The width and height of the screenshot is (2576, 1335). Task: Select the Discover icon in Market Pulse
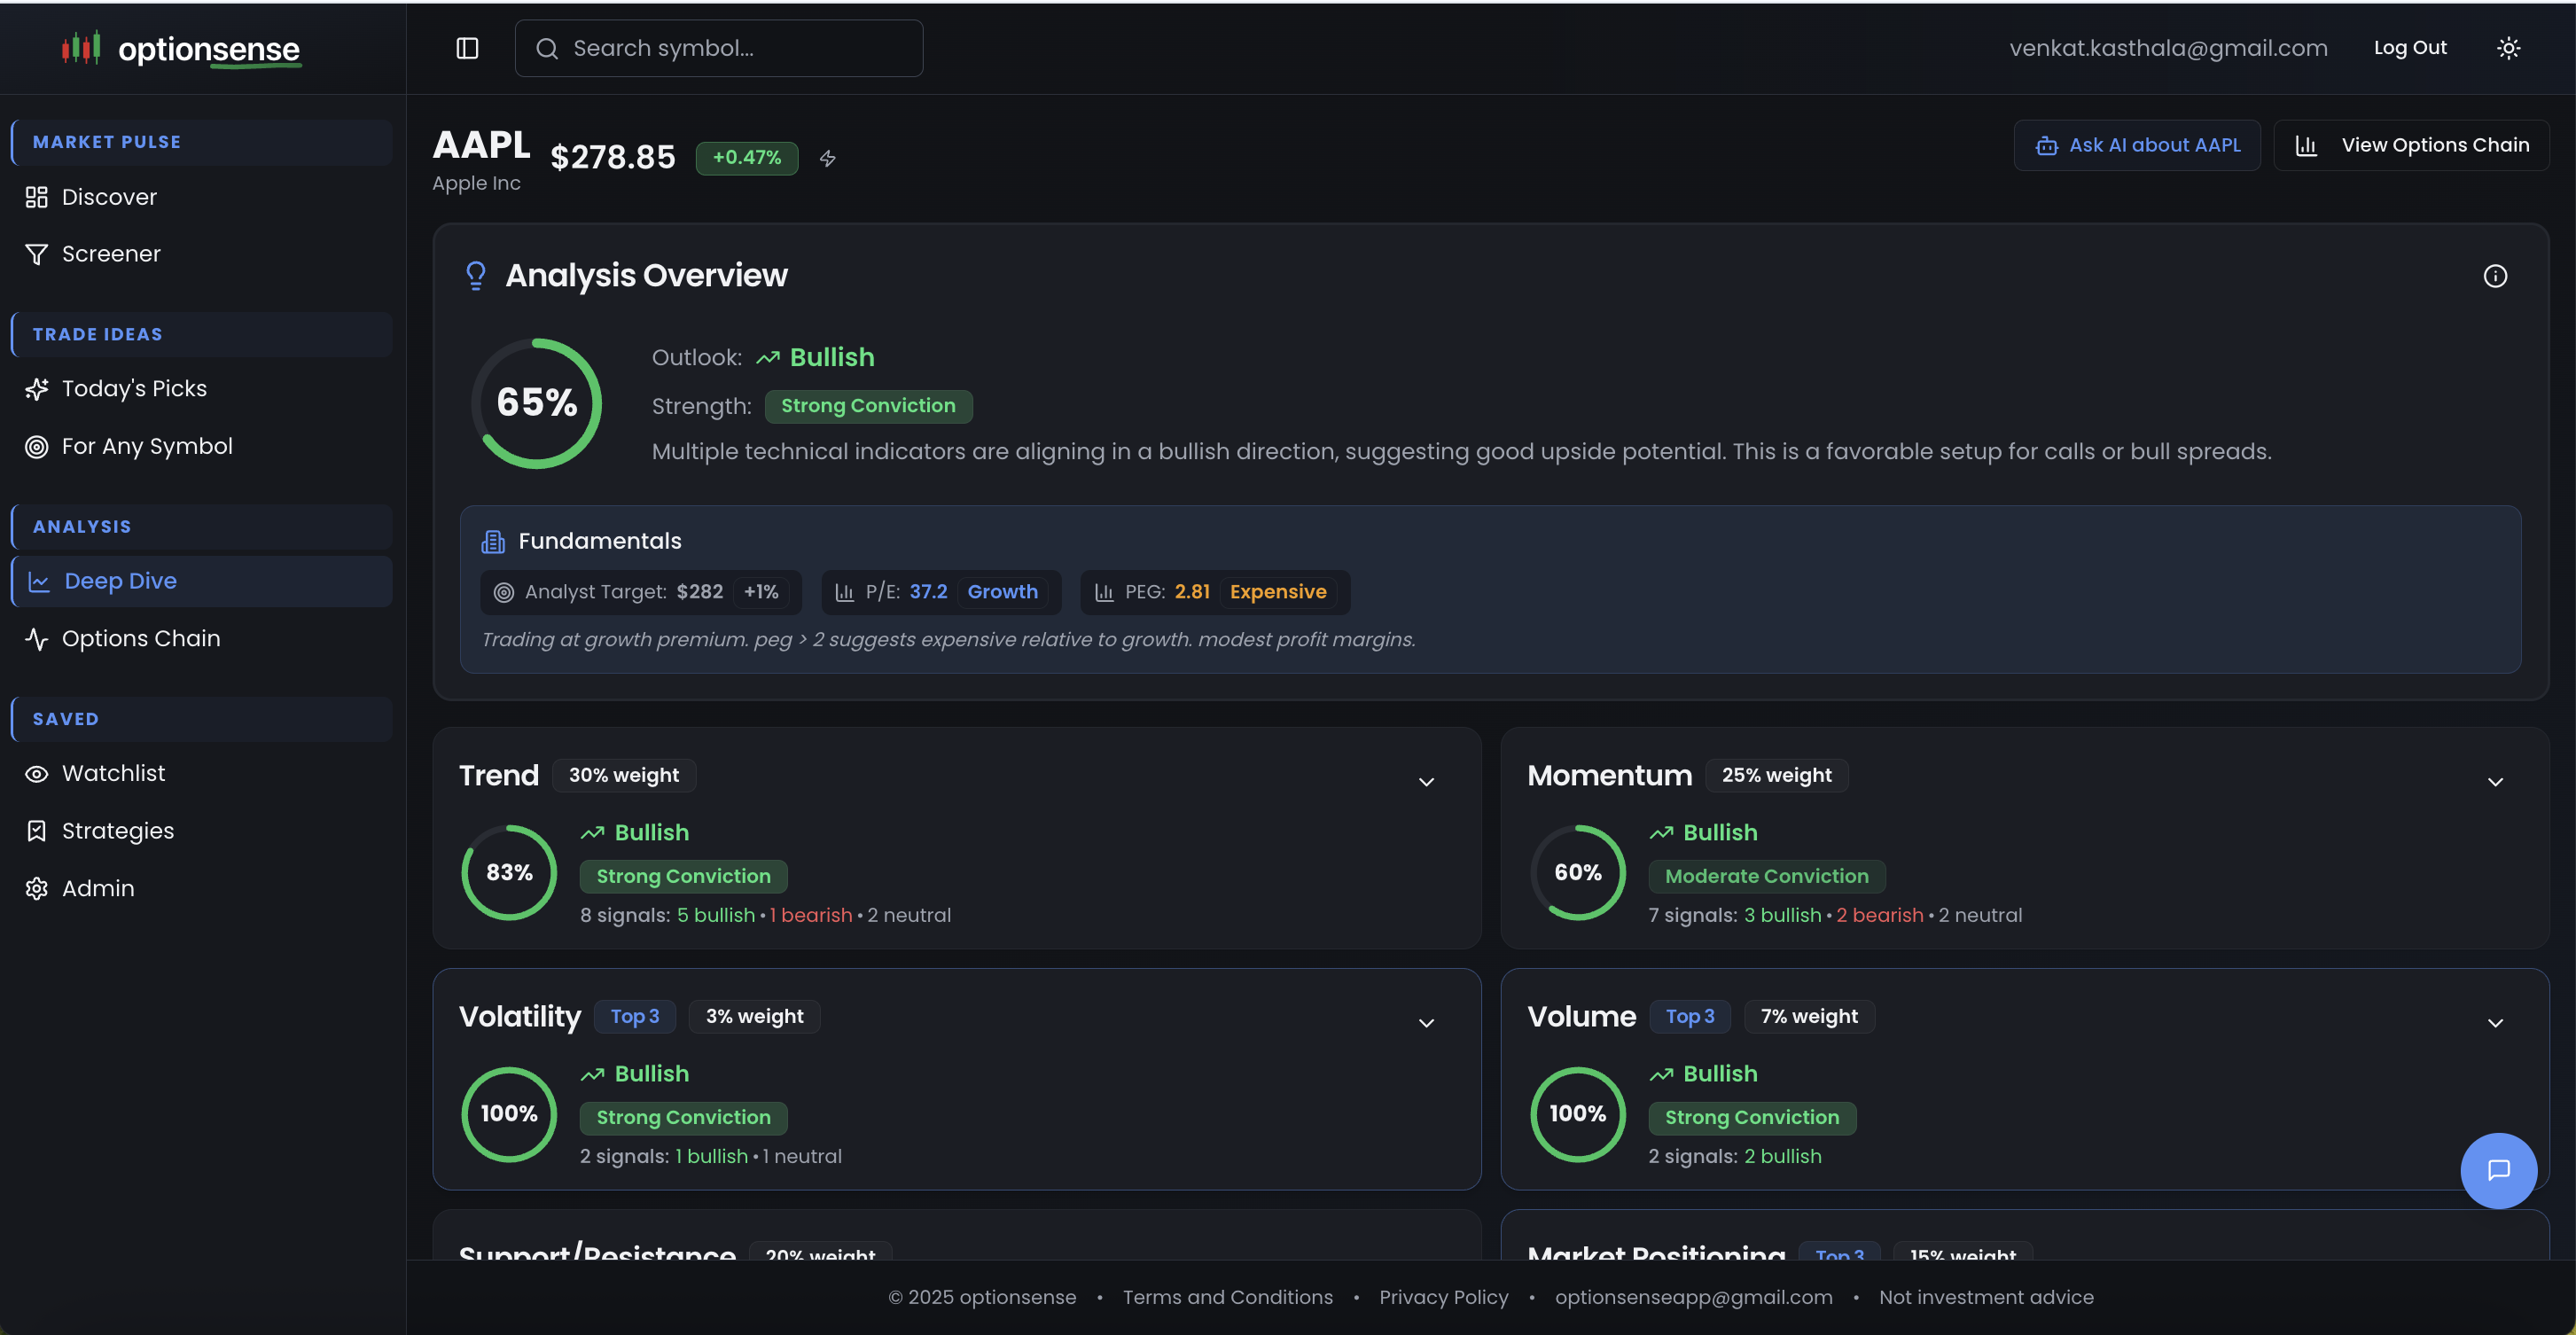click(x=37, y=196)
